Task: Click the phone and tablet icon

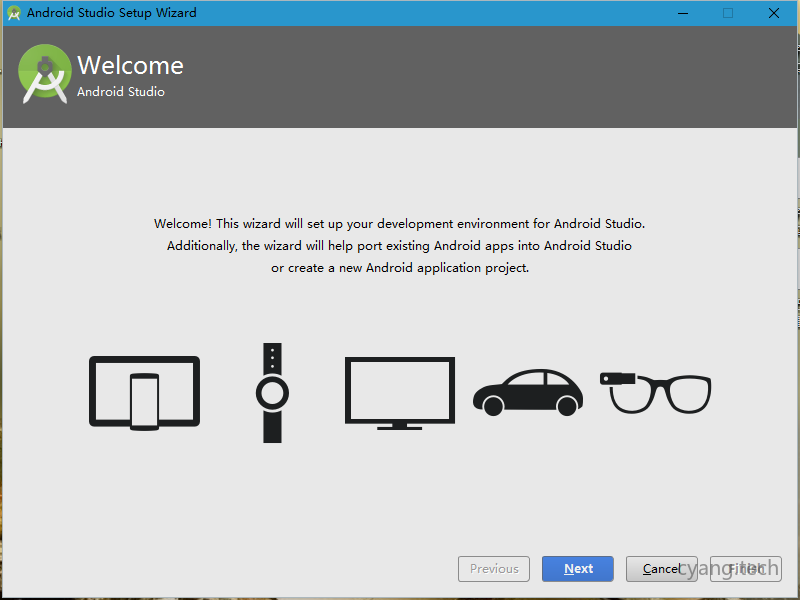Action: 144,393
